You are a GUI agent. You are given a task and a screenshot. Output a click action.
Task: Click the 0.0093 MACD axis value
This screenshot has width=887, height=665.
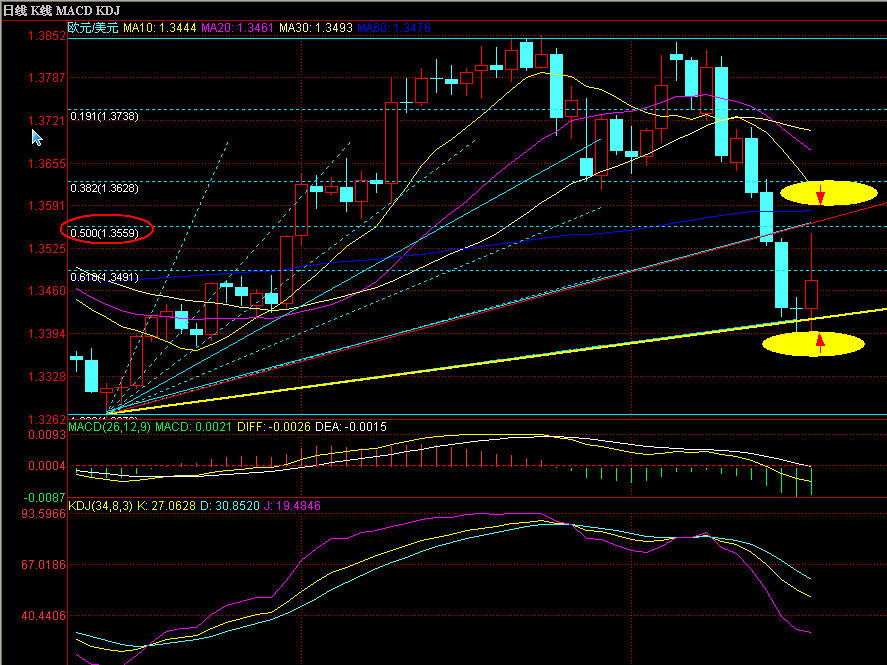pyautogui.click(x=47, y=435)
